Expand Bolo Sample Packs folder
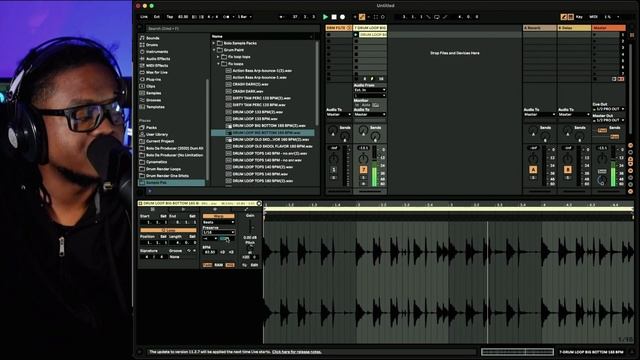Image resolution: width=640 pixels, height=360 pixels. (x=214, y=43)
